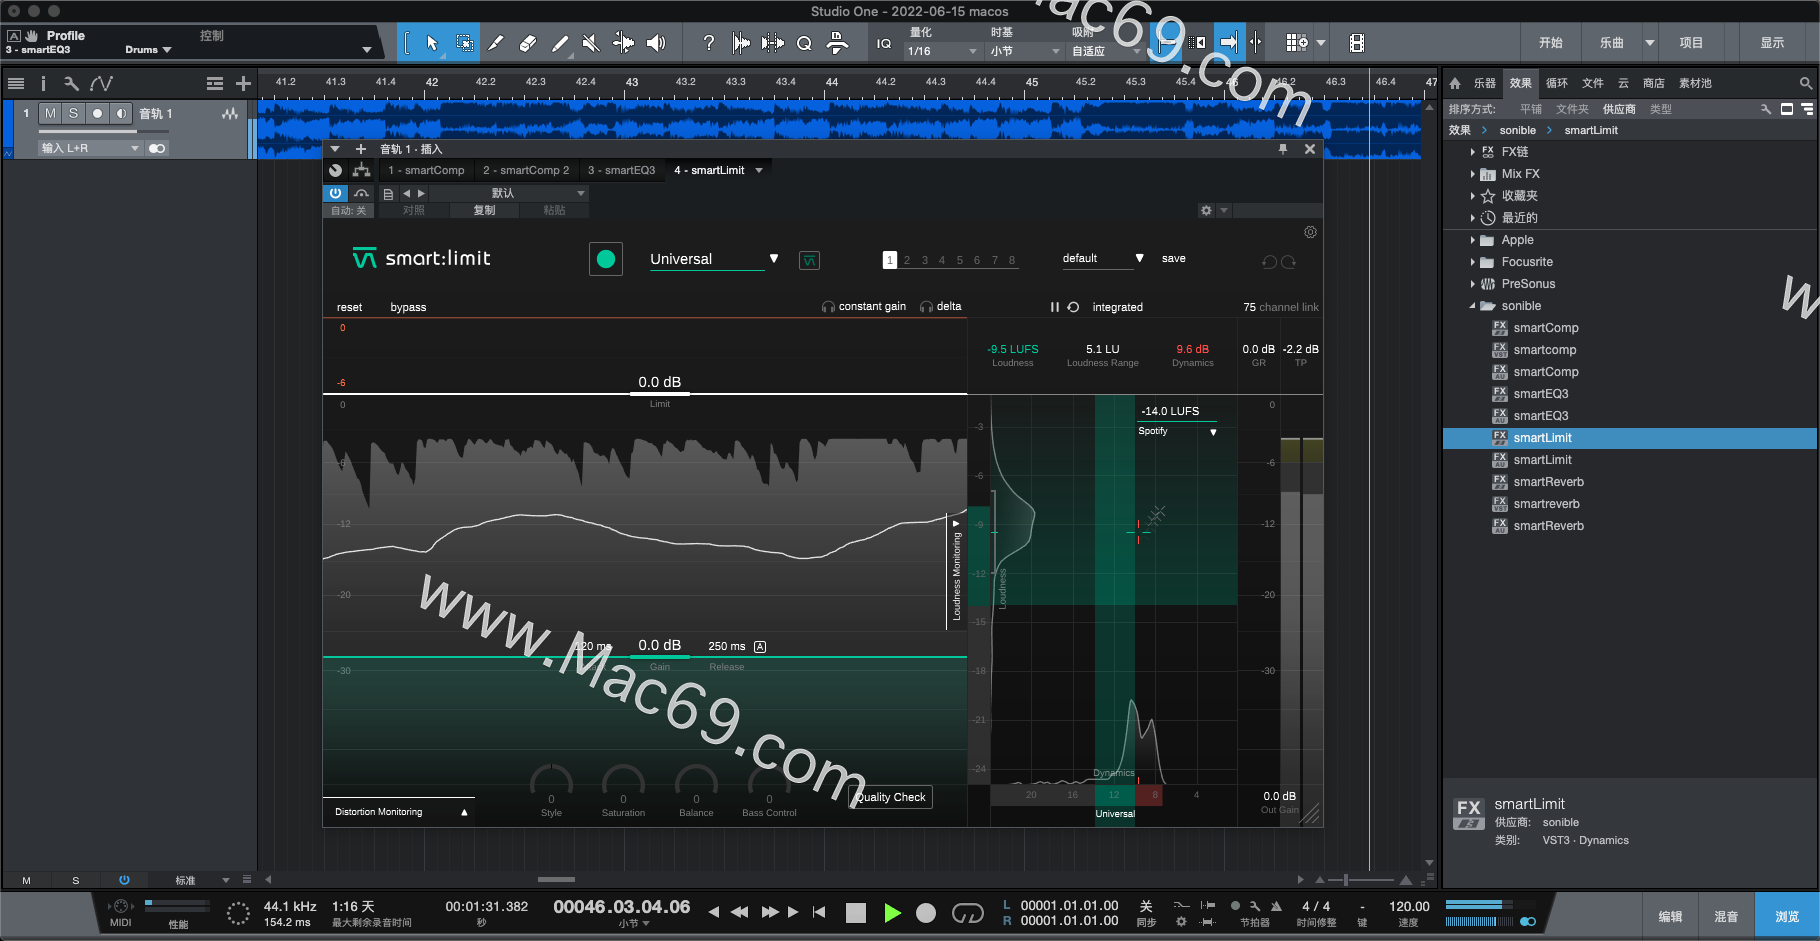Solo track 1 with S button
Screen dimensions: 1820x941
73,114
